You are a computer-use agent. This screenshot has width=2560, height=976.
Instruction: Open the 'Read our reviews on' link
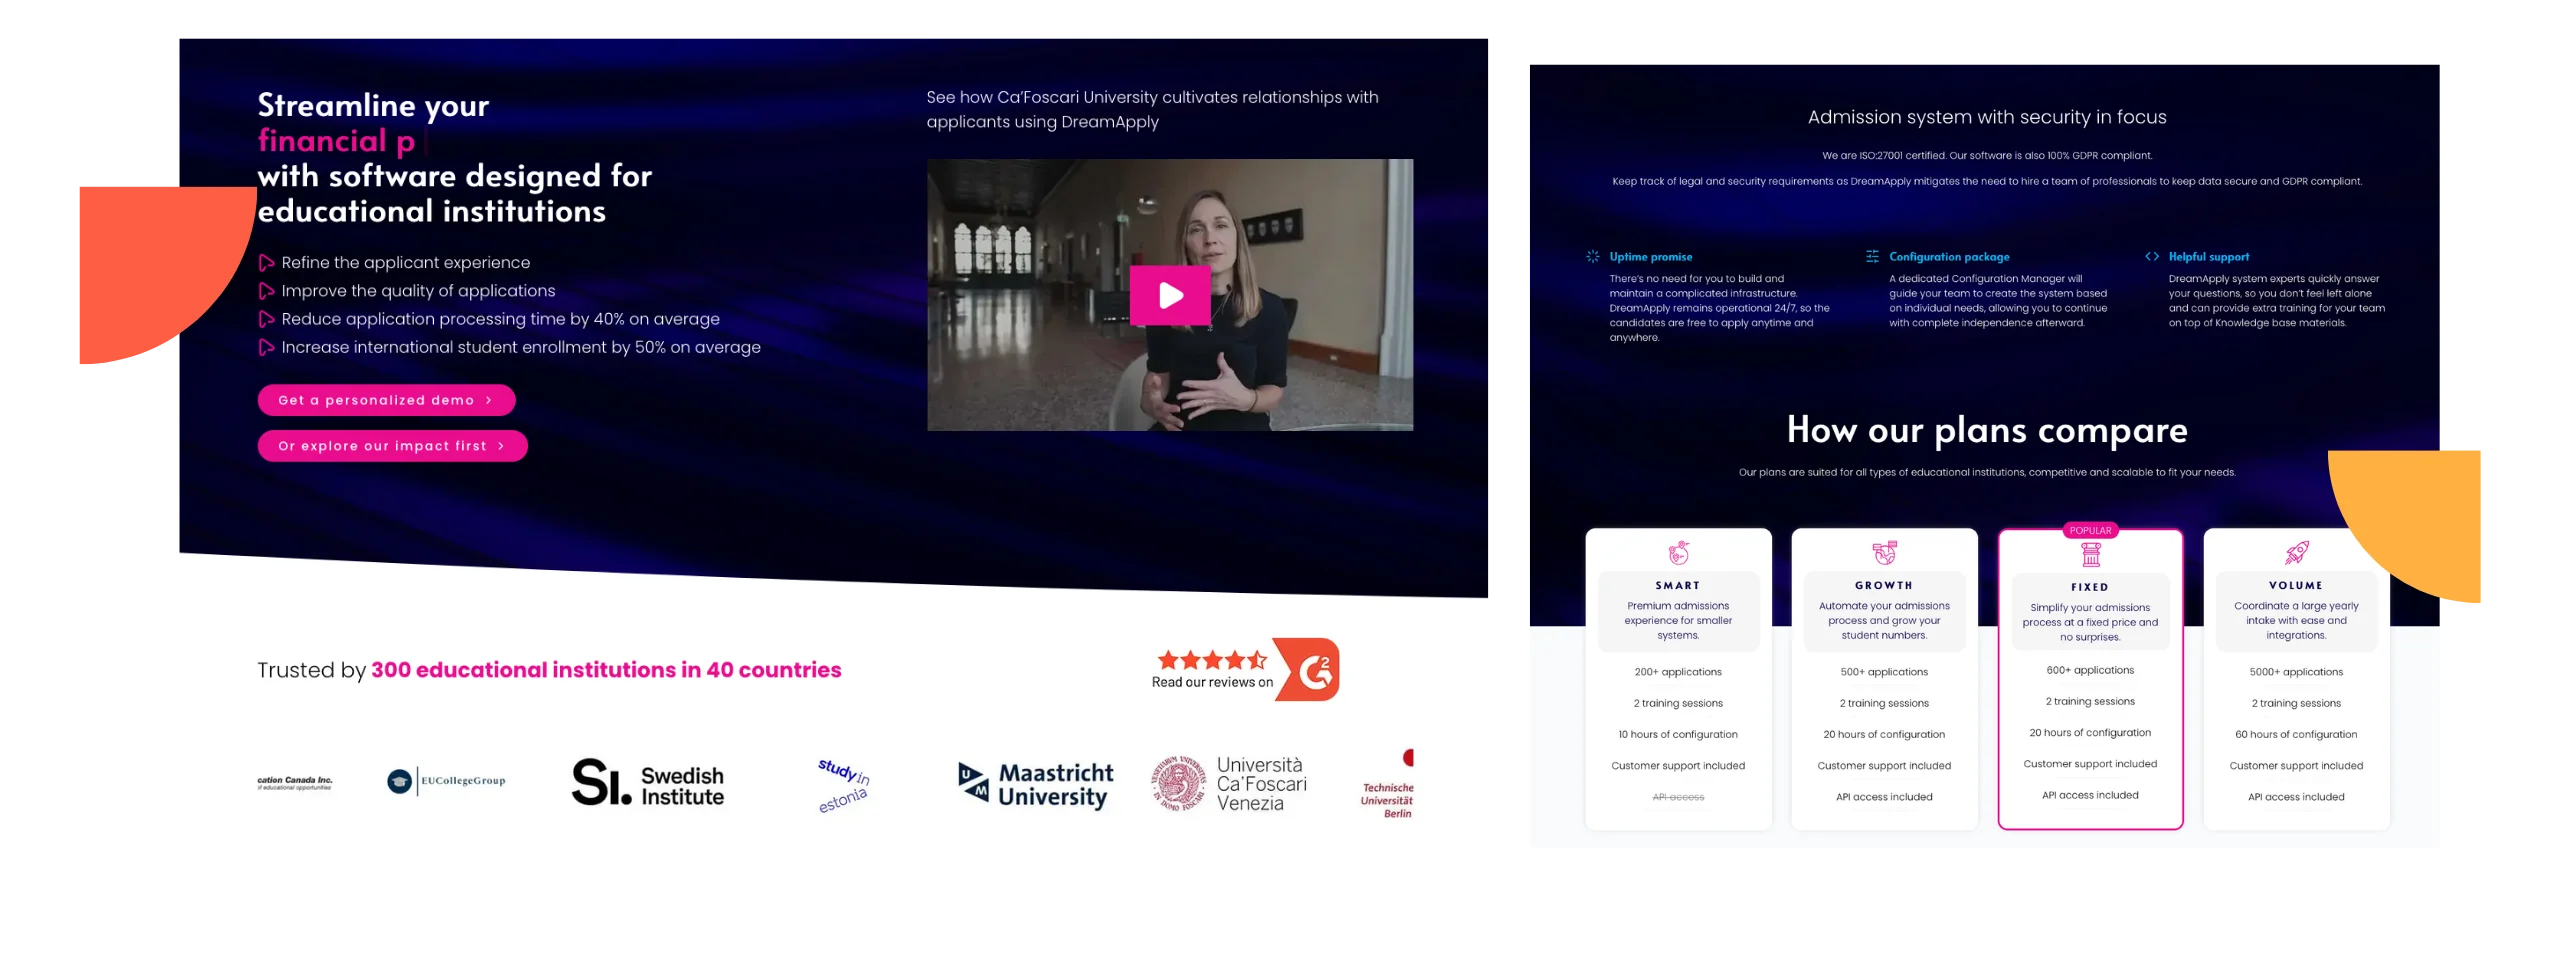[x=1212, y=683]
